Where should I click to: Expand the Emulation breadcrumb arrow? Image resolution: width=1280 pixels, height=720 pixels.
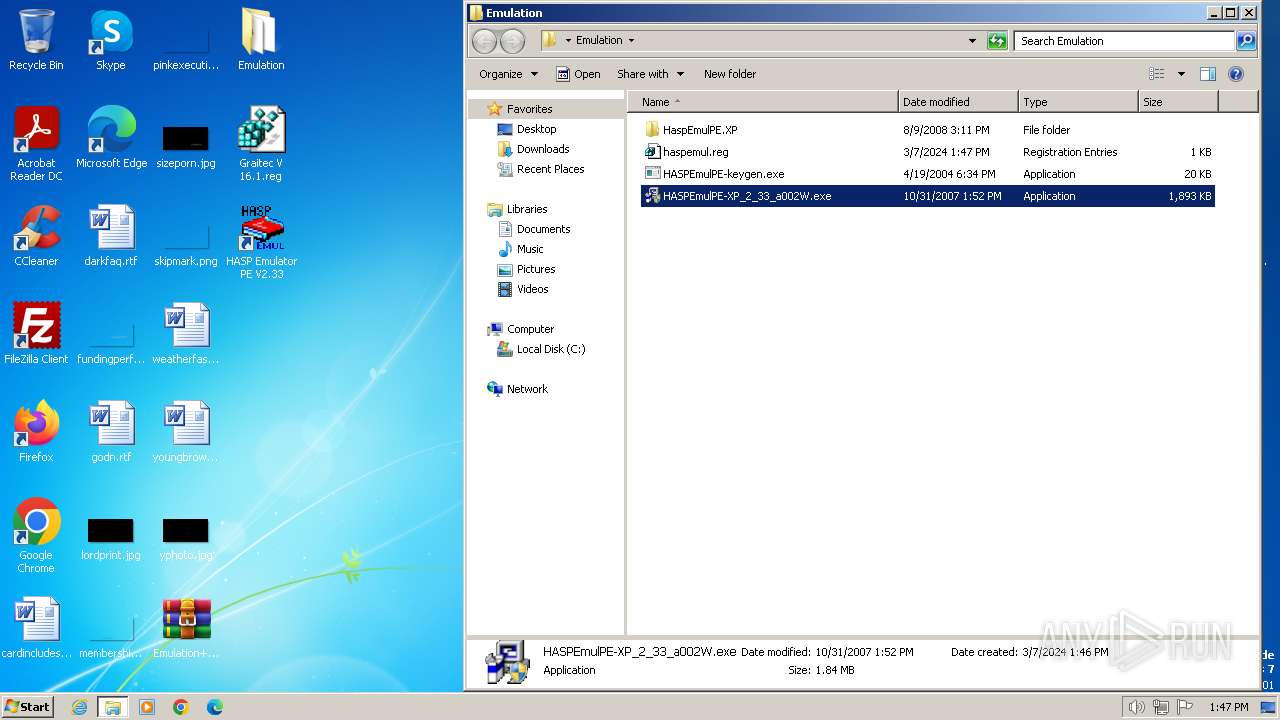pos(631,41)
